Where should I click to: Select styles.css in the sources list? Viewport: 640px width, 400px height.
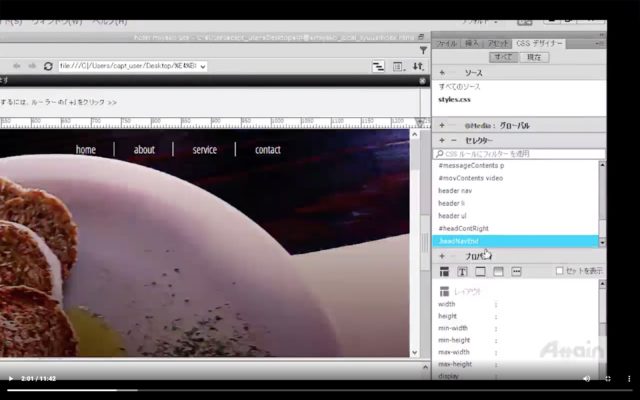pyautogui.click(x=454, y=100)
